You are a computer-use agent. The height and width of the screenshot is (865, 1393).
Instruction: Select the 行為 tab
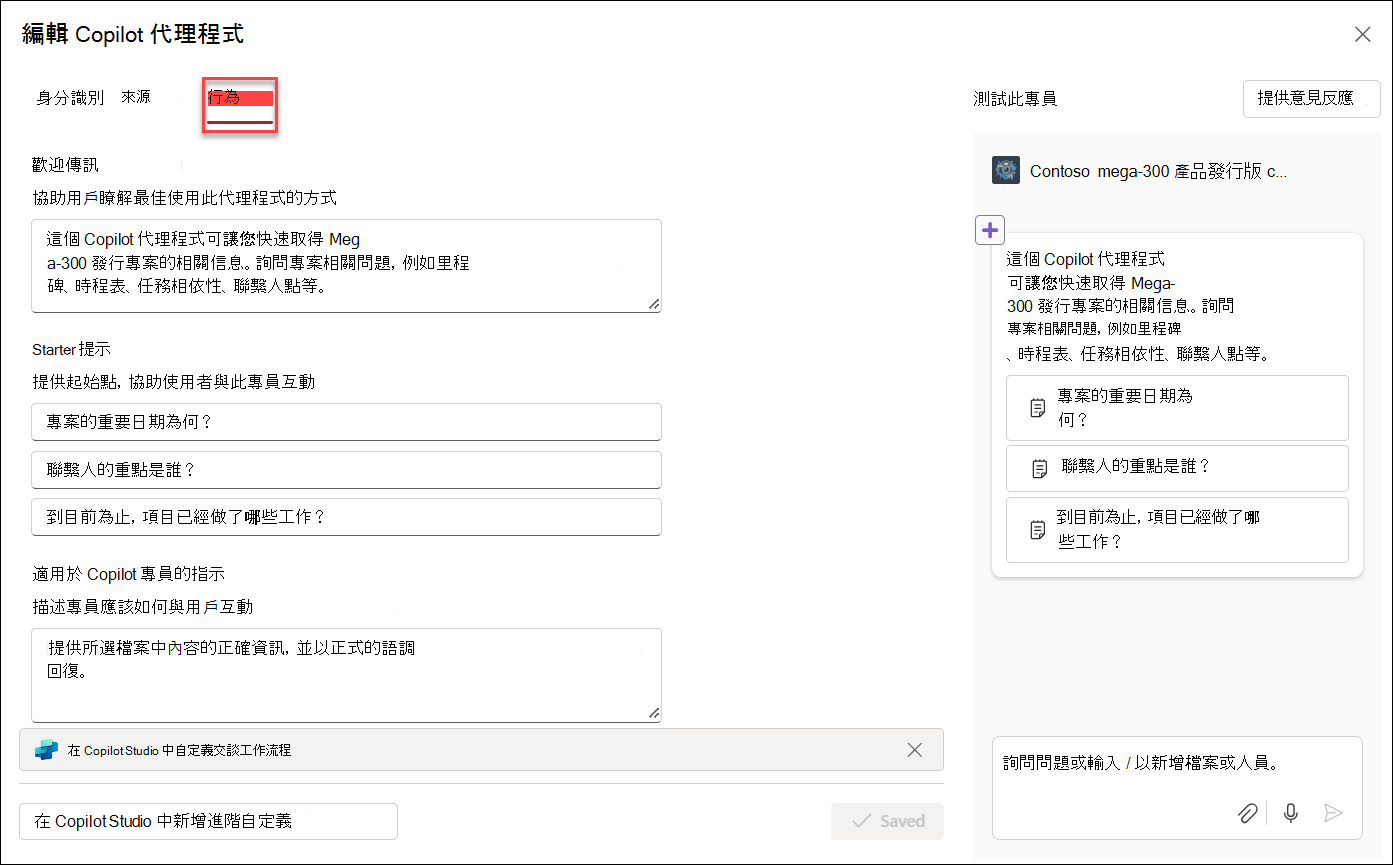click(x=239, y=103)
